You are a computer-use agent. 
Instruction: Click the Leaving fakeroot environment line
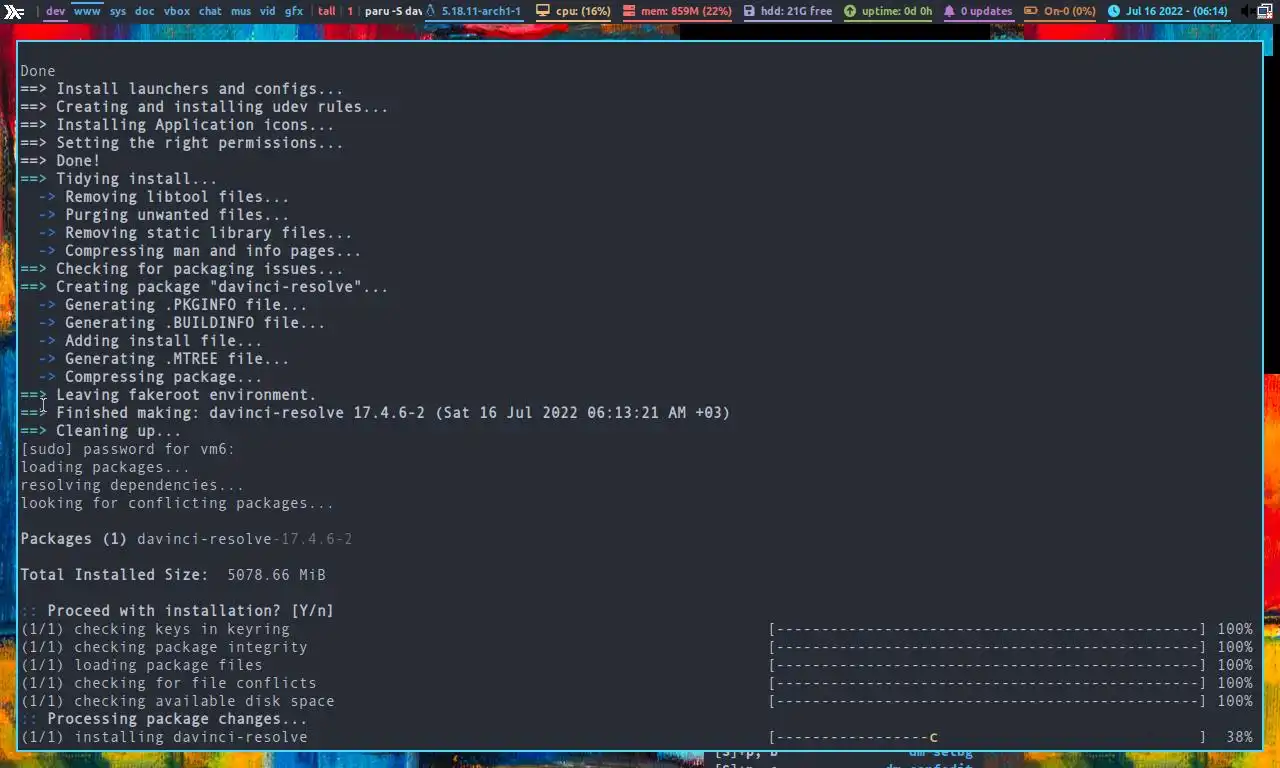click(168, 395)
